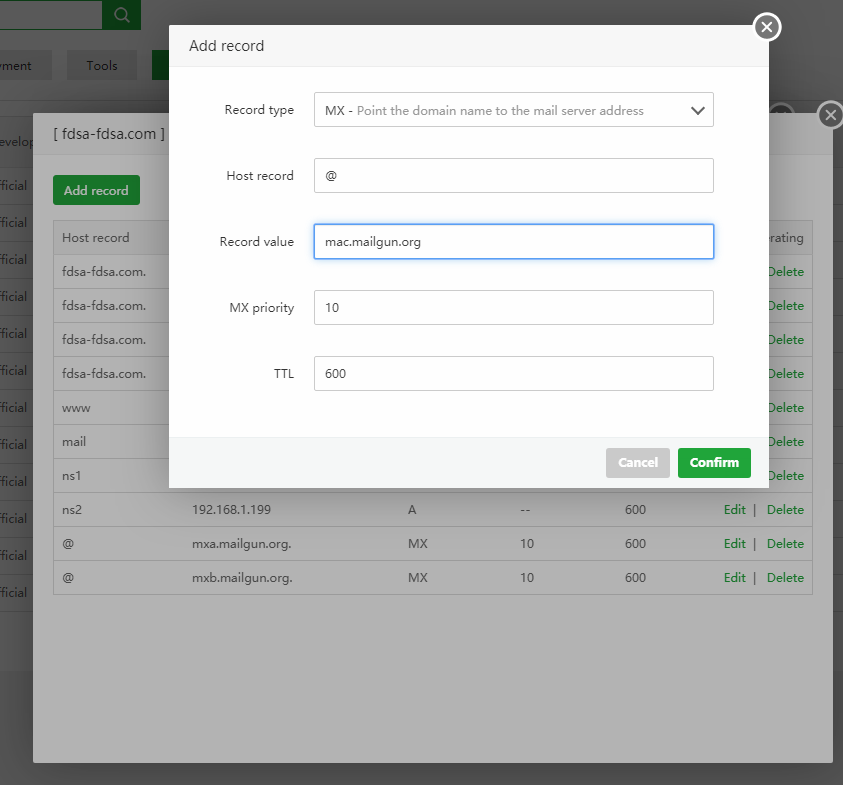Delete the ns2 record
This screenshot has width=843, height=785.
pos(785,509)
